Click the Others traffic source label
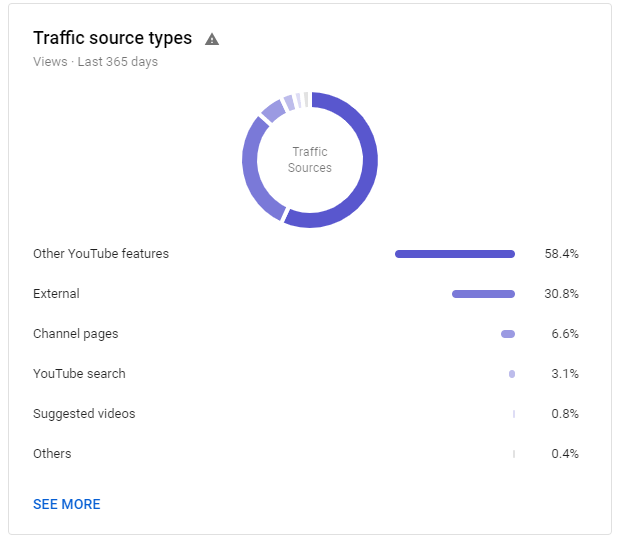This screenshot has height=539, width=618. click(52, 454)
